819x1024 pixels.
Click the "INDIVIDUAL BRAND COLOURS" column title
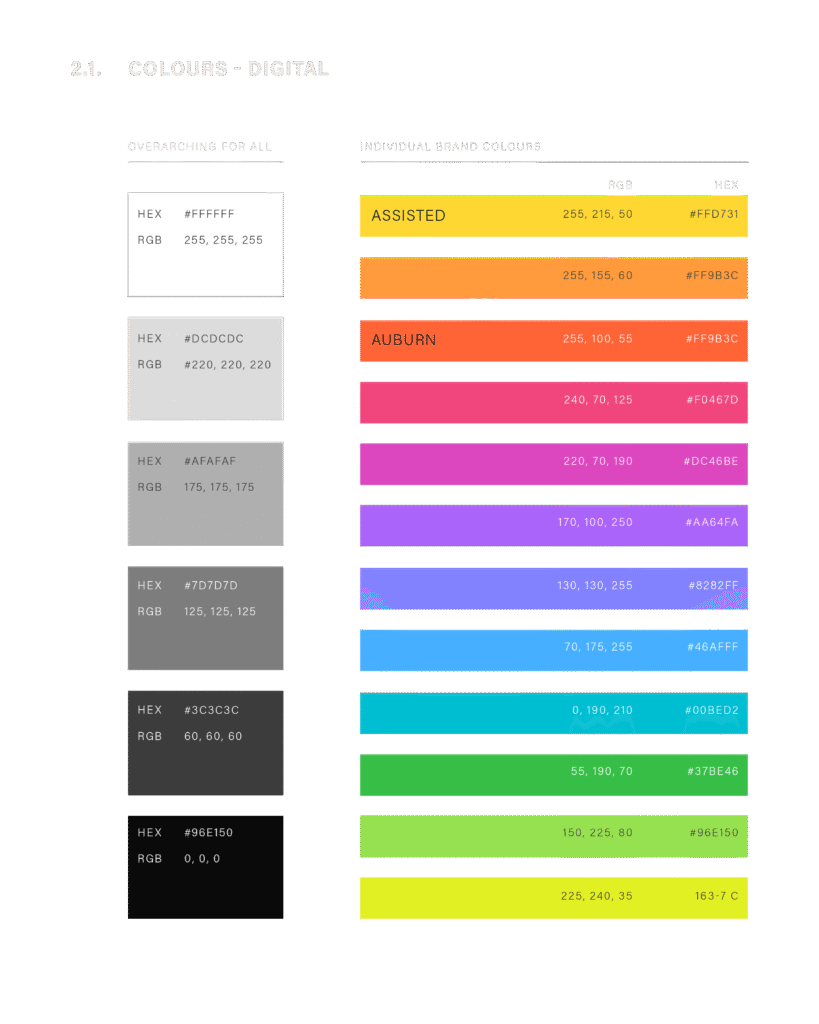coord(450,147)
